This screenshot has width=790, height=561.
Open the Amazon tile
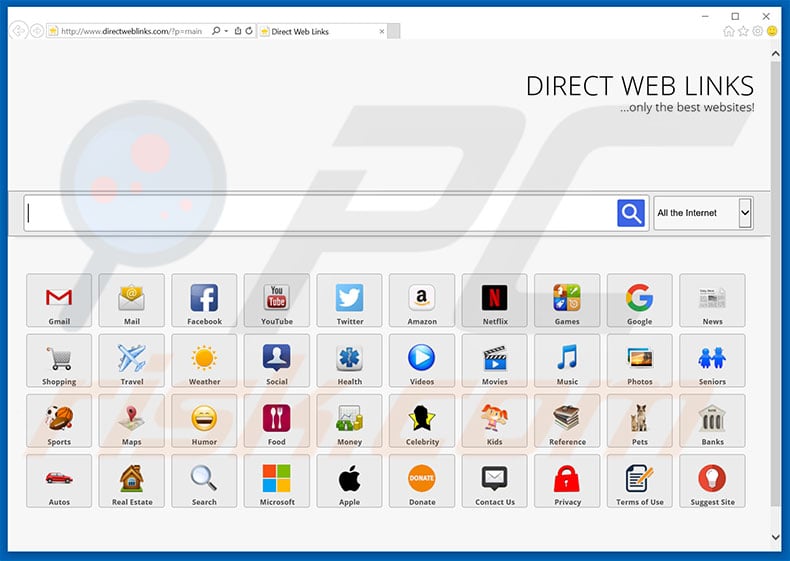pyautogui.click(x=422, y=300)
